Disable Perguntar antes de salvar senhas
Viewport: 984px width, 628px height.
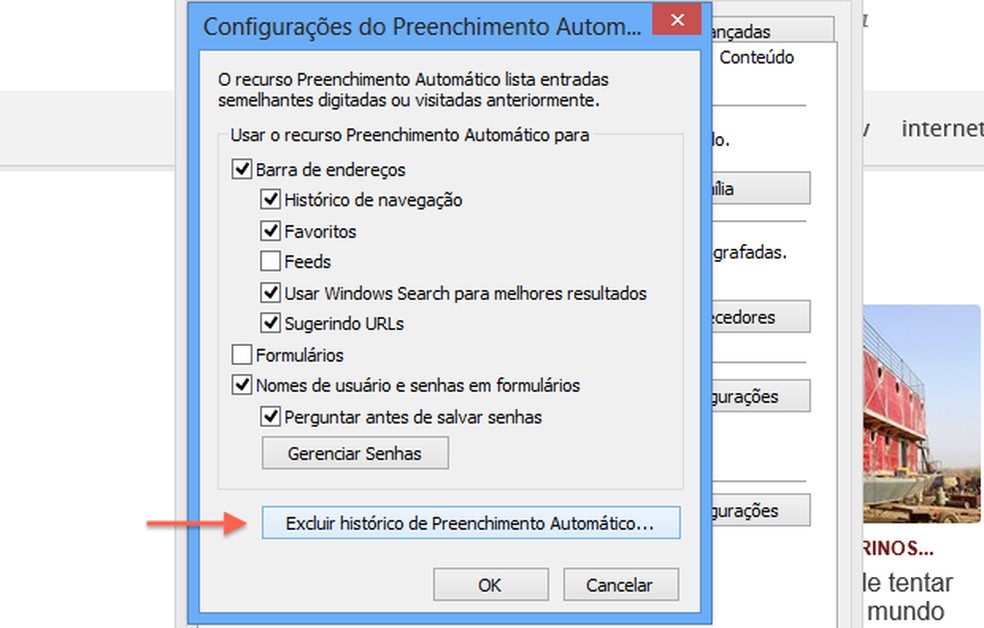pos(270,417)
